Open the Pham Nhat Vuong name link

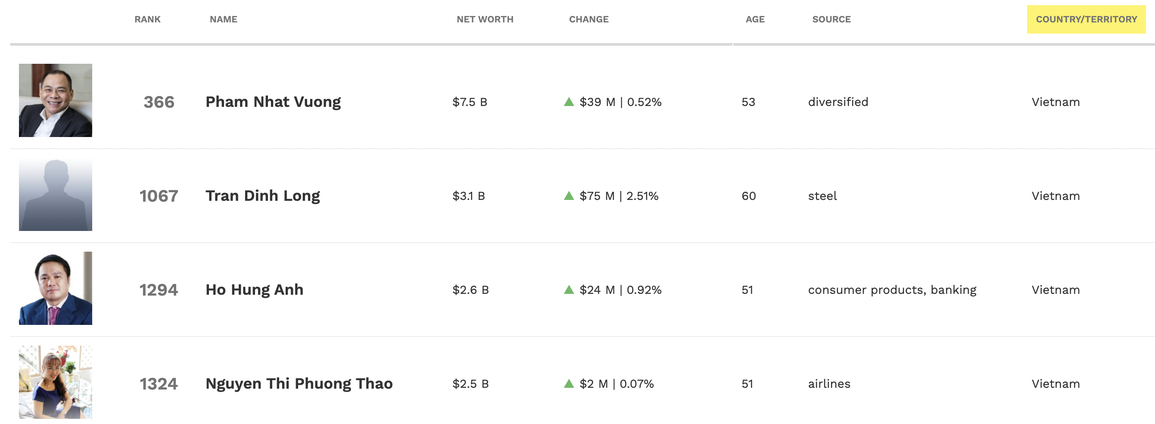pos(273,102)
